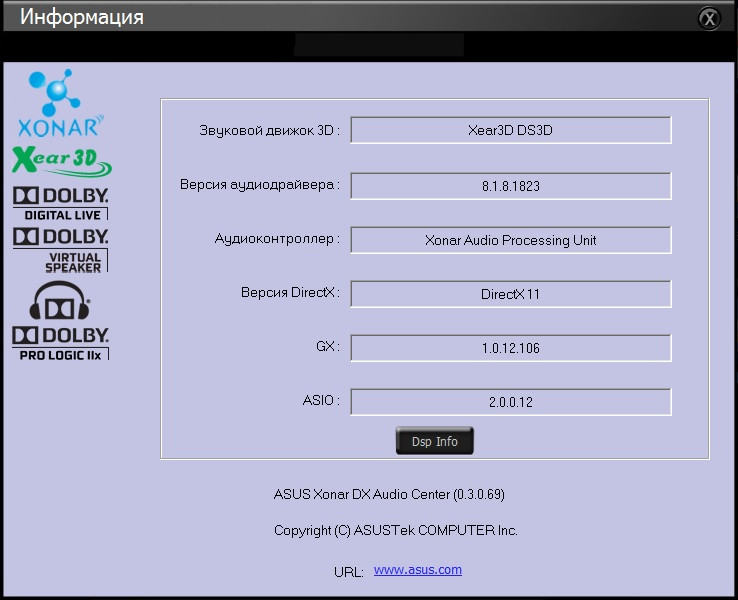This screenshot has width=738, height=600.
Task: Click the Dolby Virtual Speaker logo
Action: pos(61,250)
